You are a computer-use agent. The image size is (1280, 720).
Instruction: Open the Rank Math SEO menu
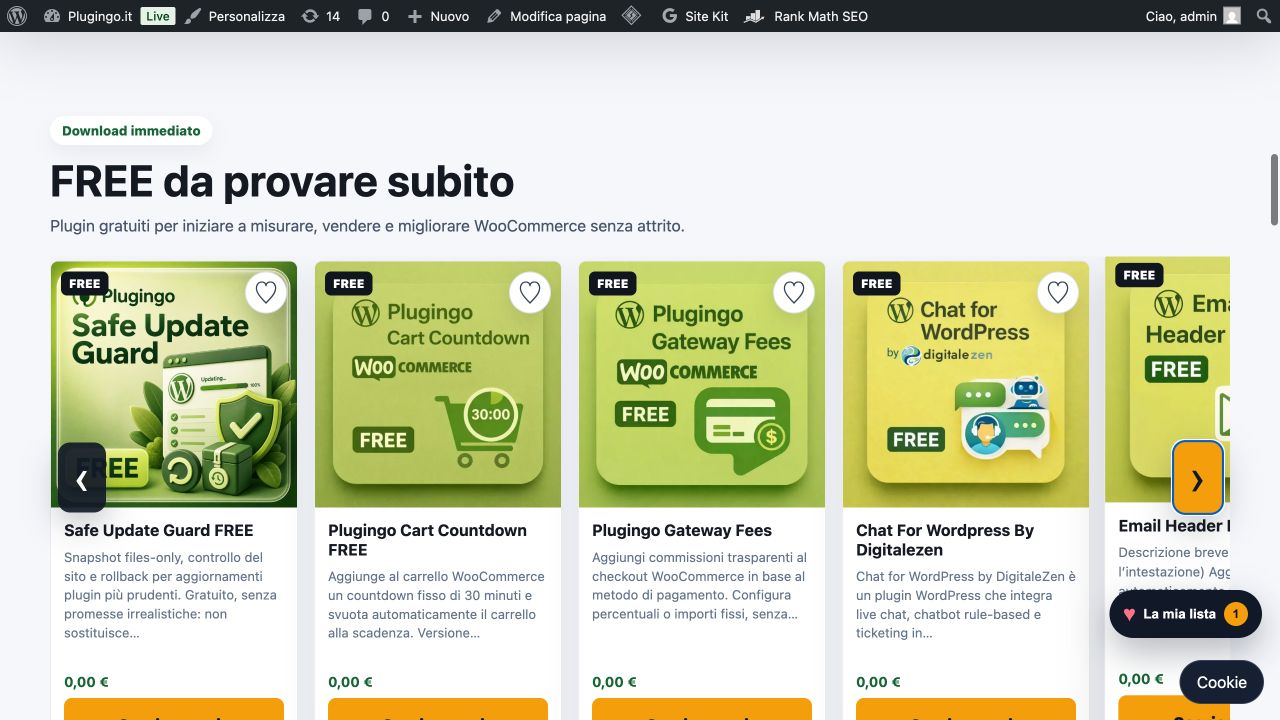click(x=807, y=16)
